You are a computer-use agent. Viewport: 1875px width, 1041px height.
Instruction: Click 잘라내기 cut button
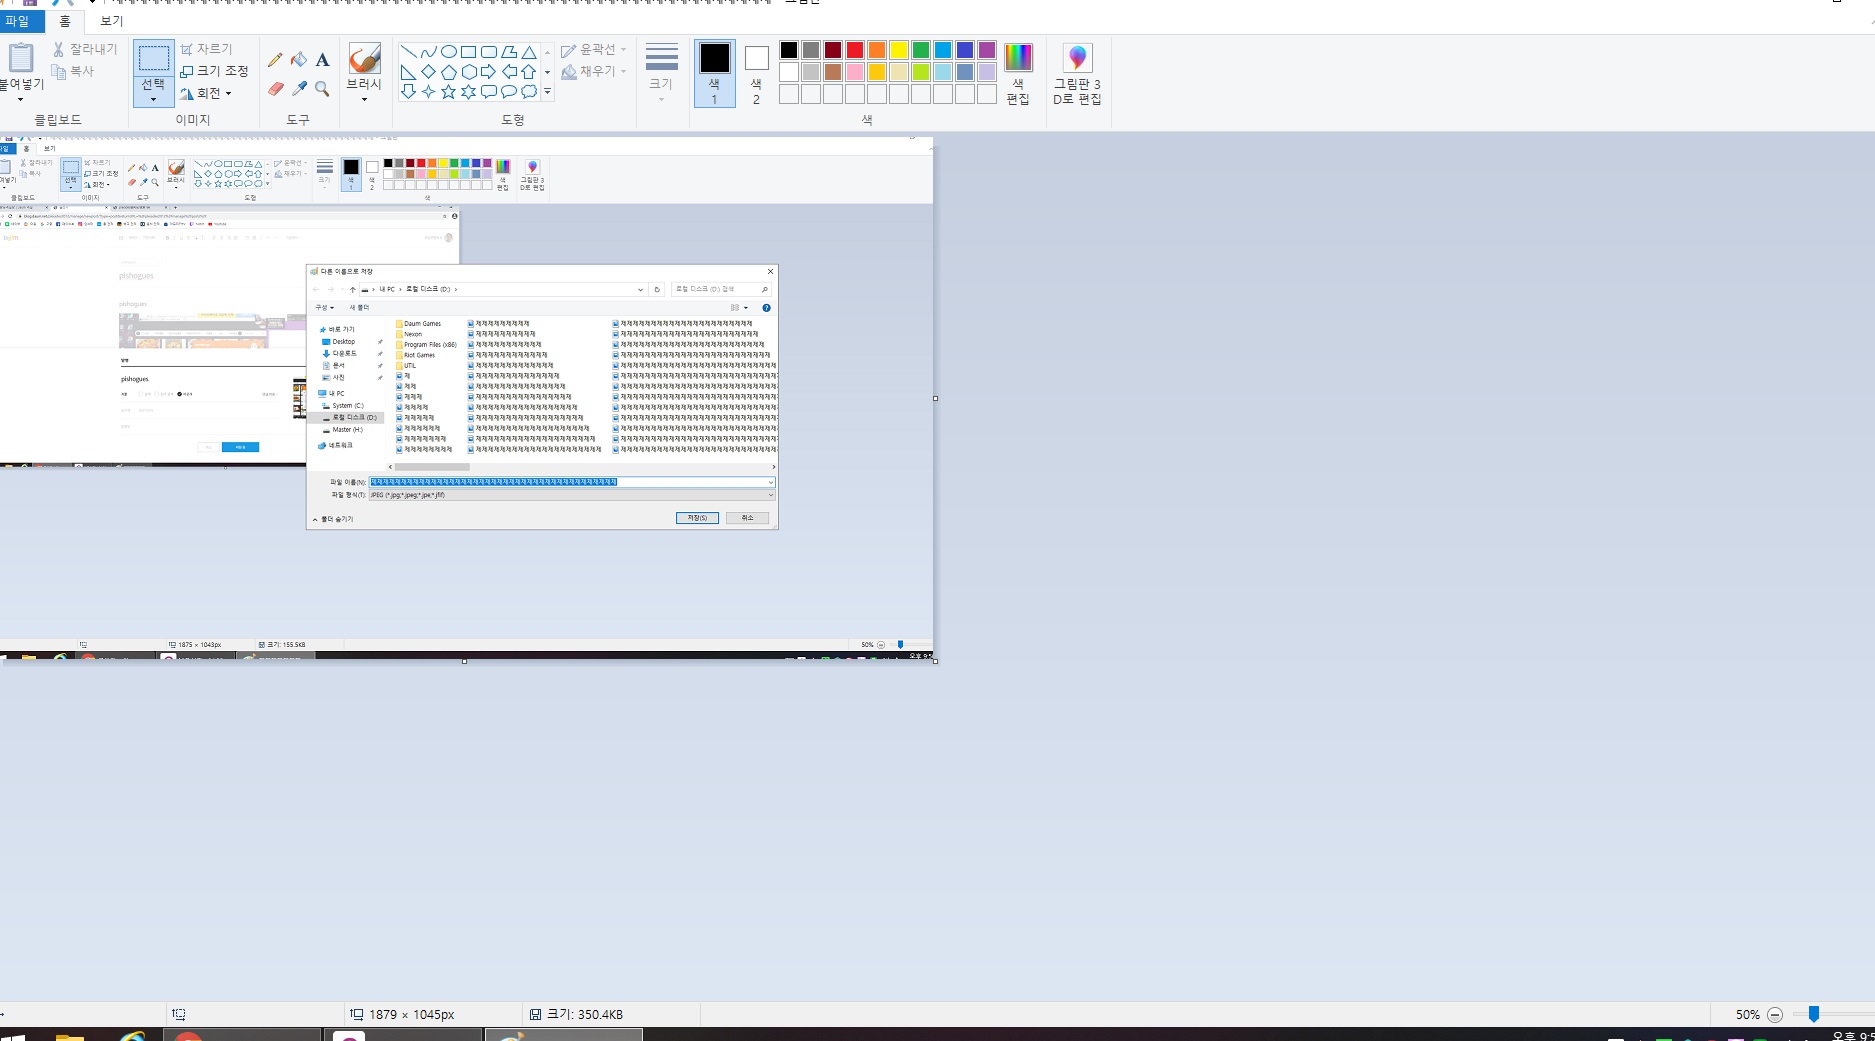(x=85, y=49)
